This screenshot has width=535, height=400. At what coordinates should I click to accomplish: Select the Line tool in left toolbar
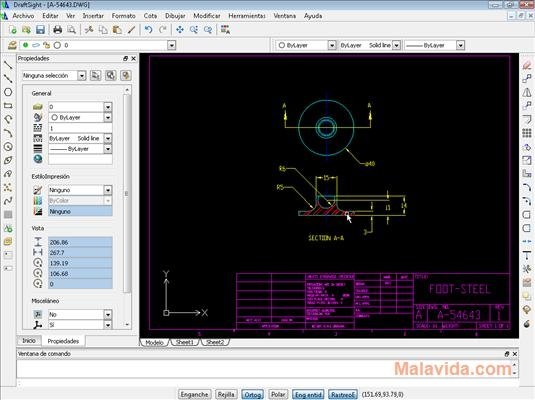point(8,65)
